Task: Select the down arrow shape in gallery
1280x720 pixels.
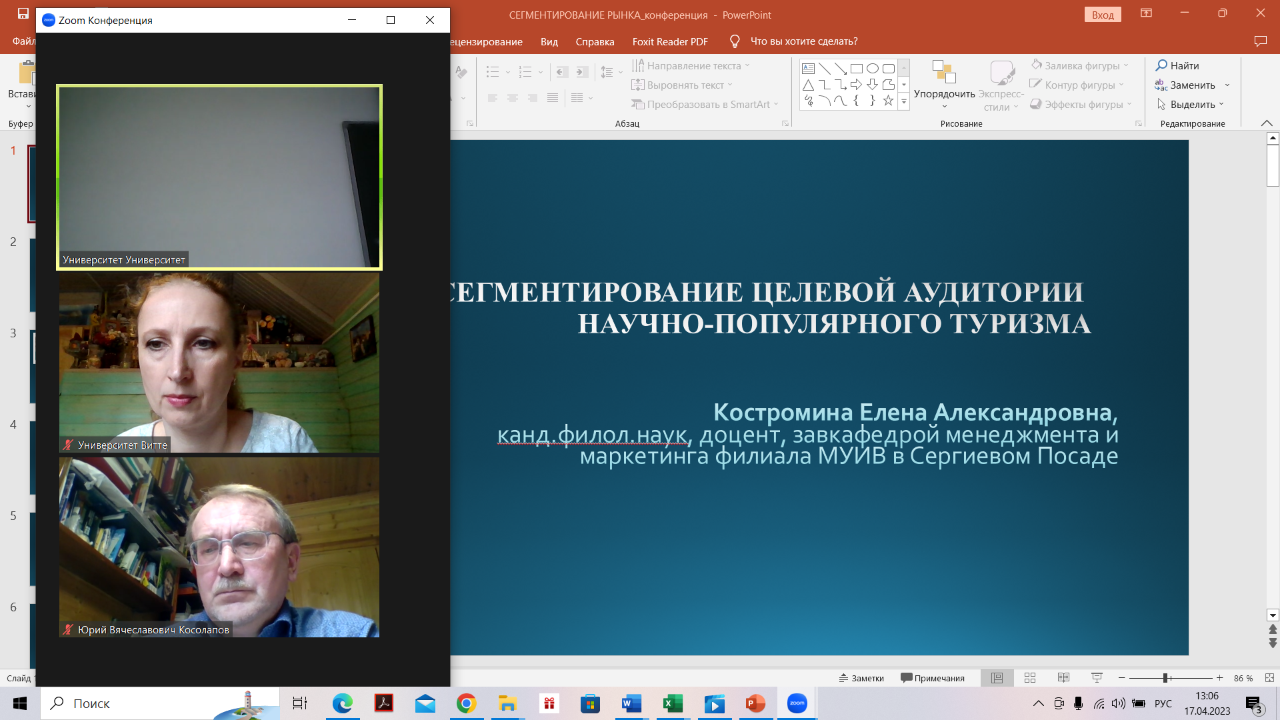Action: (x=872, y=84)
